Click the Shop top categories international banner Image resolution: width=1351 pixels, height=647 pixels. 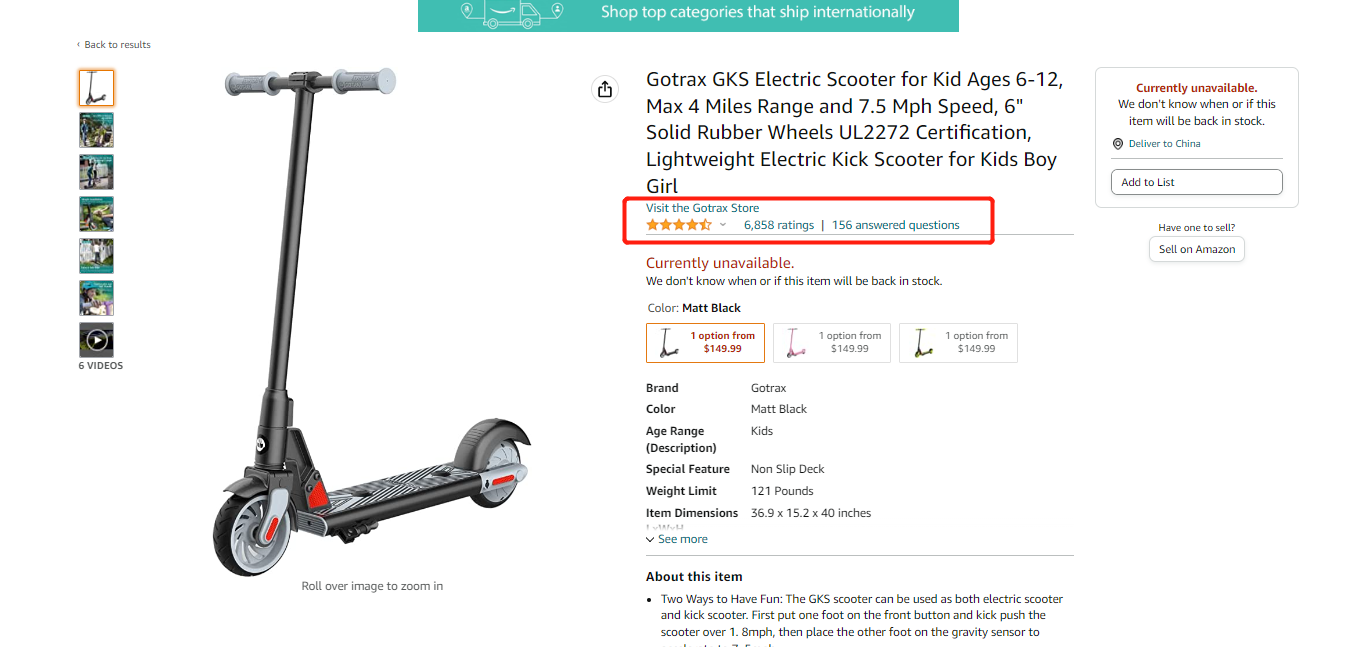688,15
